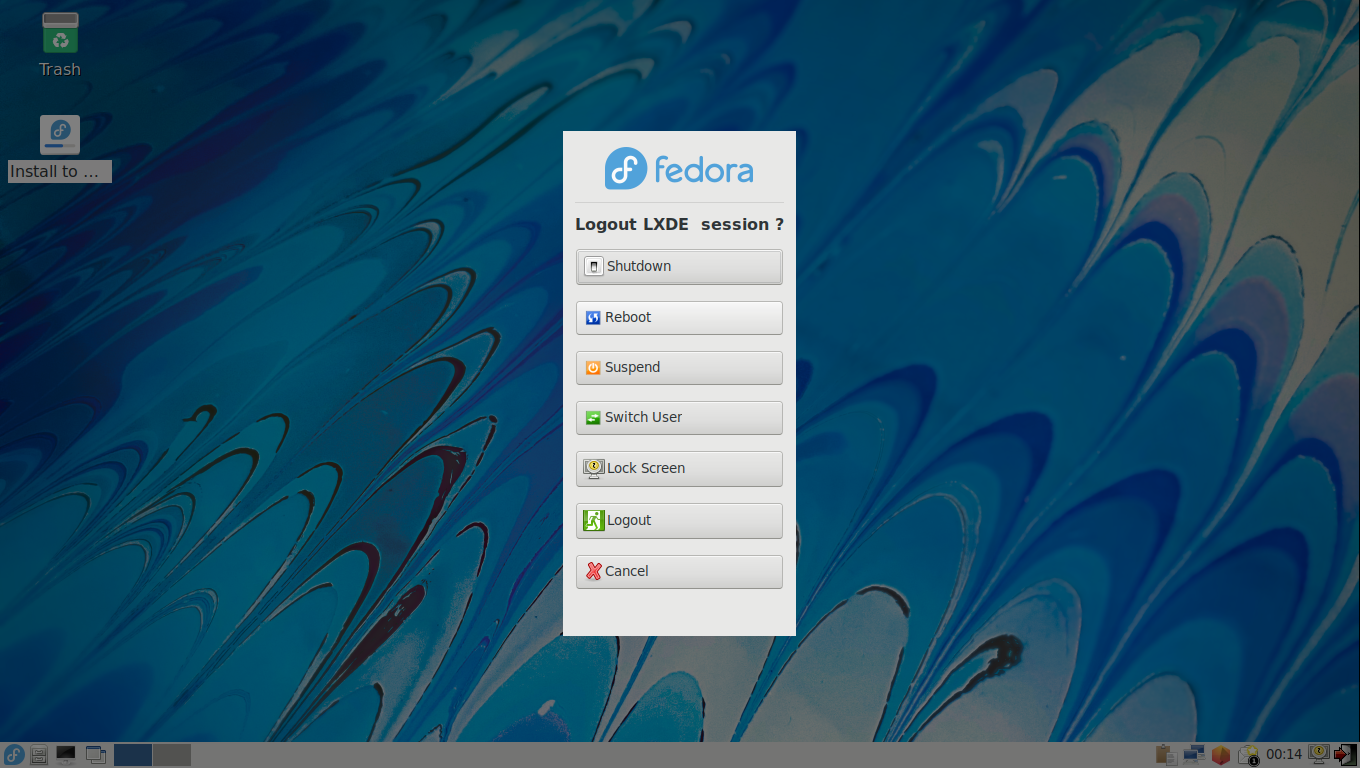This screenshot has width=1360, height=768.
Task: Open the network connections tray icon
Action: [1193, 755]
